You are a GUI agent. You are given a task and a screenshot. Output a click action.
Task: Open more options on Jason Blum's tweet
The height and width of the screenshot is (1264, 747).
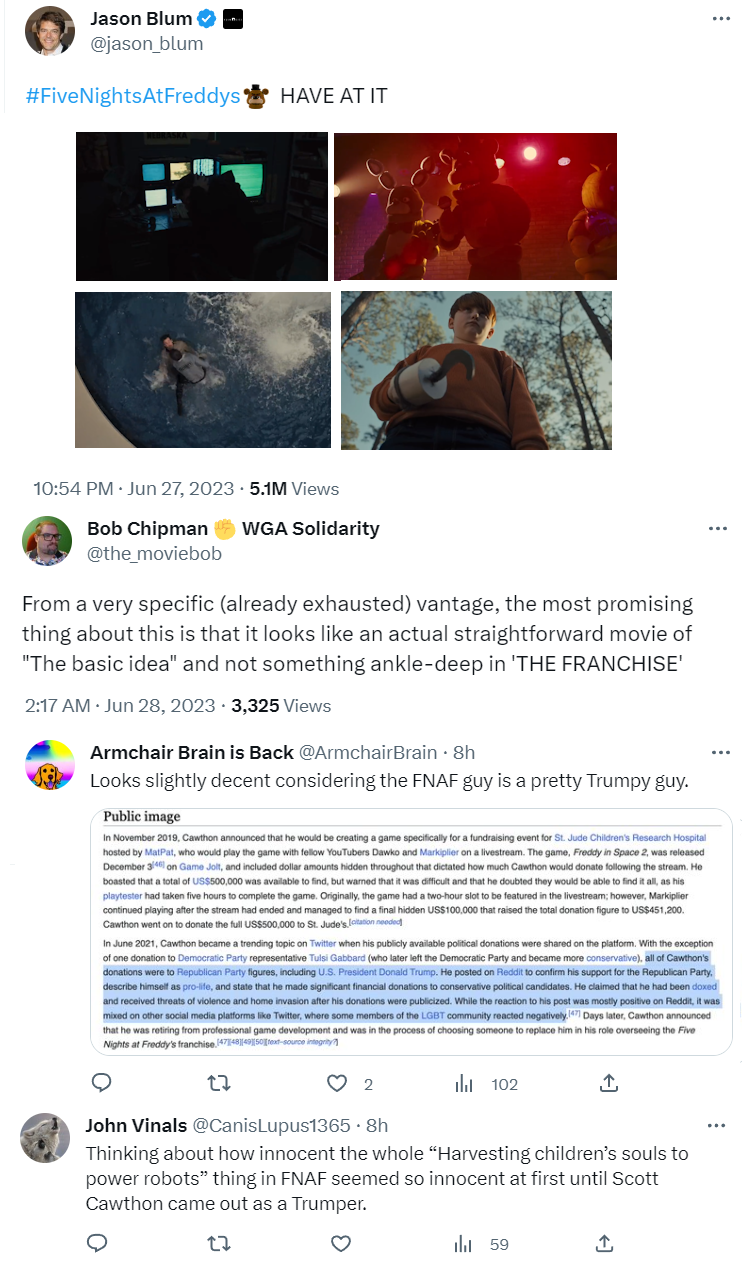tap(718, 19)
